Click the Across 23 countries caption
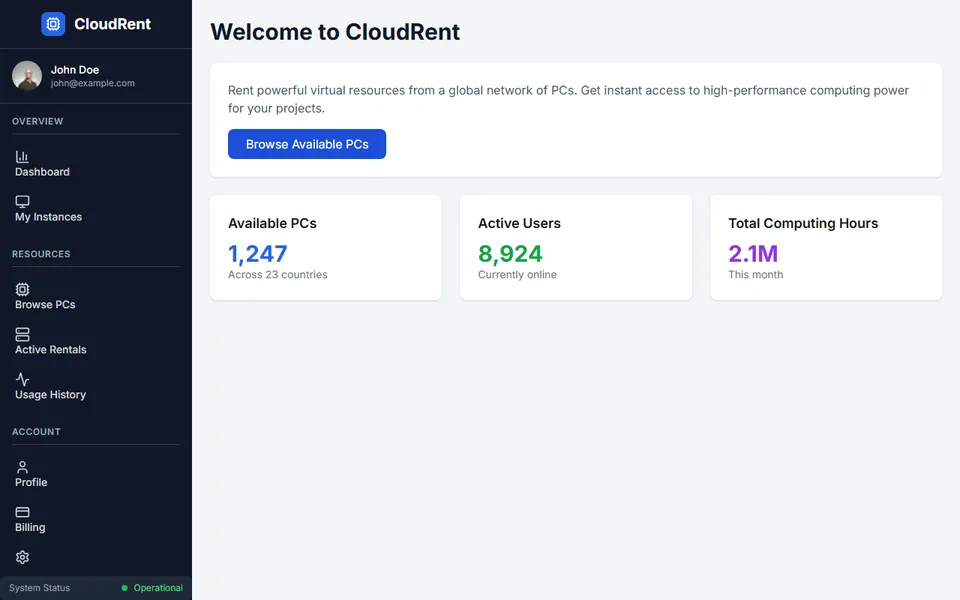 (x=278, y=275)
